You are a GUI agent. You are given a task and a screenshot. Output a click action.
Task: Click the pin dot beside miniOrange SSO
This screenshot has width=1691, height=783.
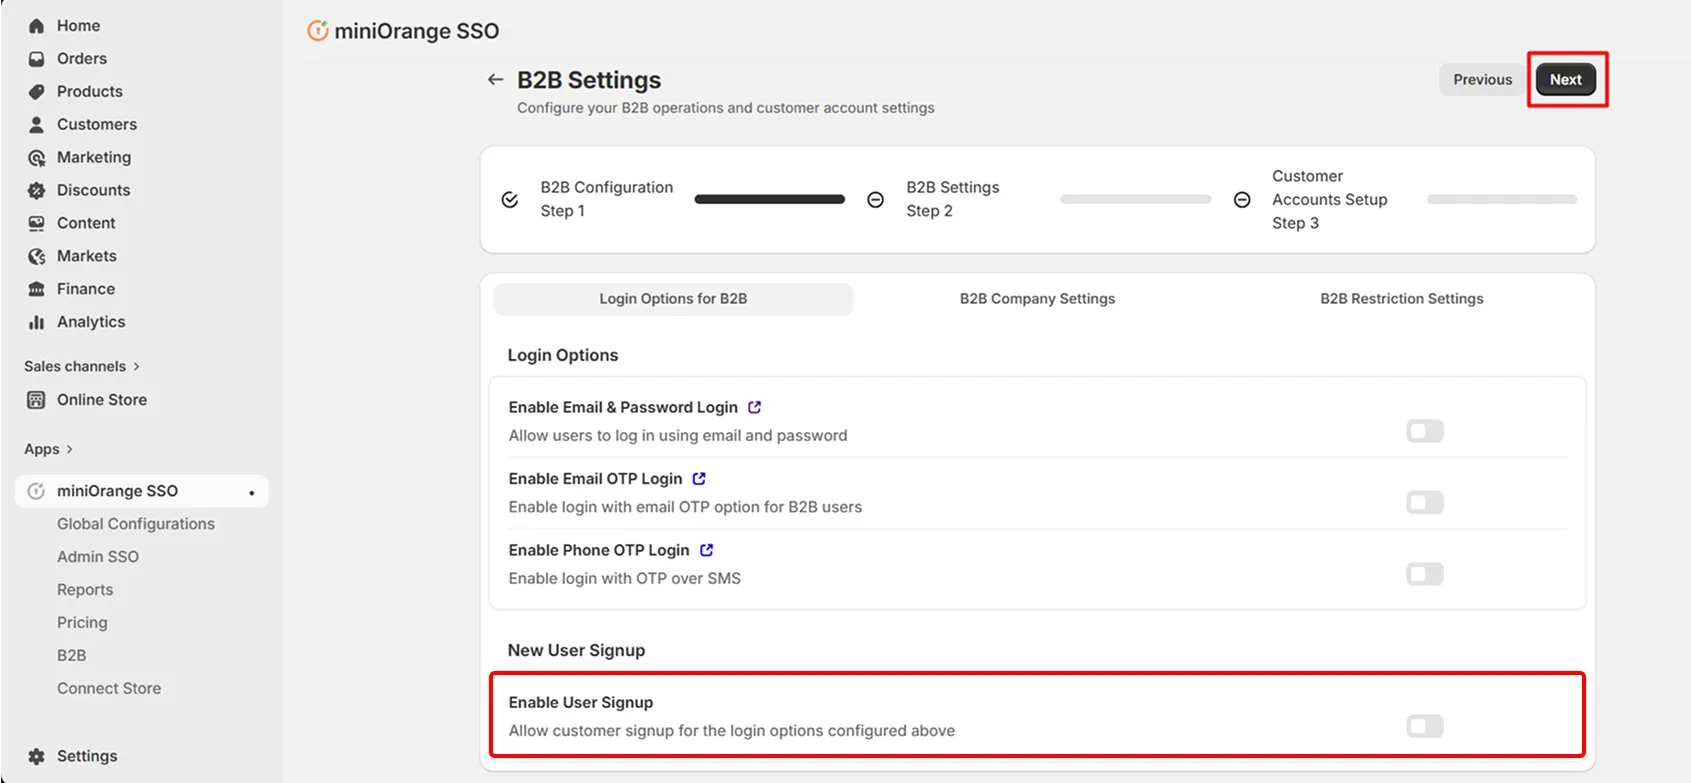click(x=251, y=493)
